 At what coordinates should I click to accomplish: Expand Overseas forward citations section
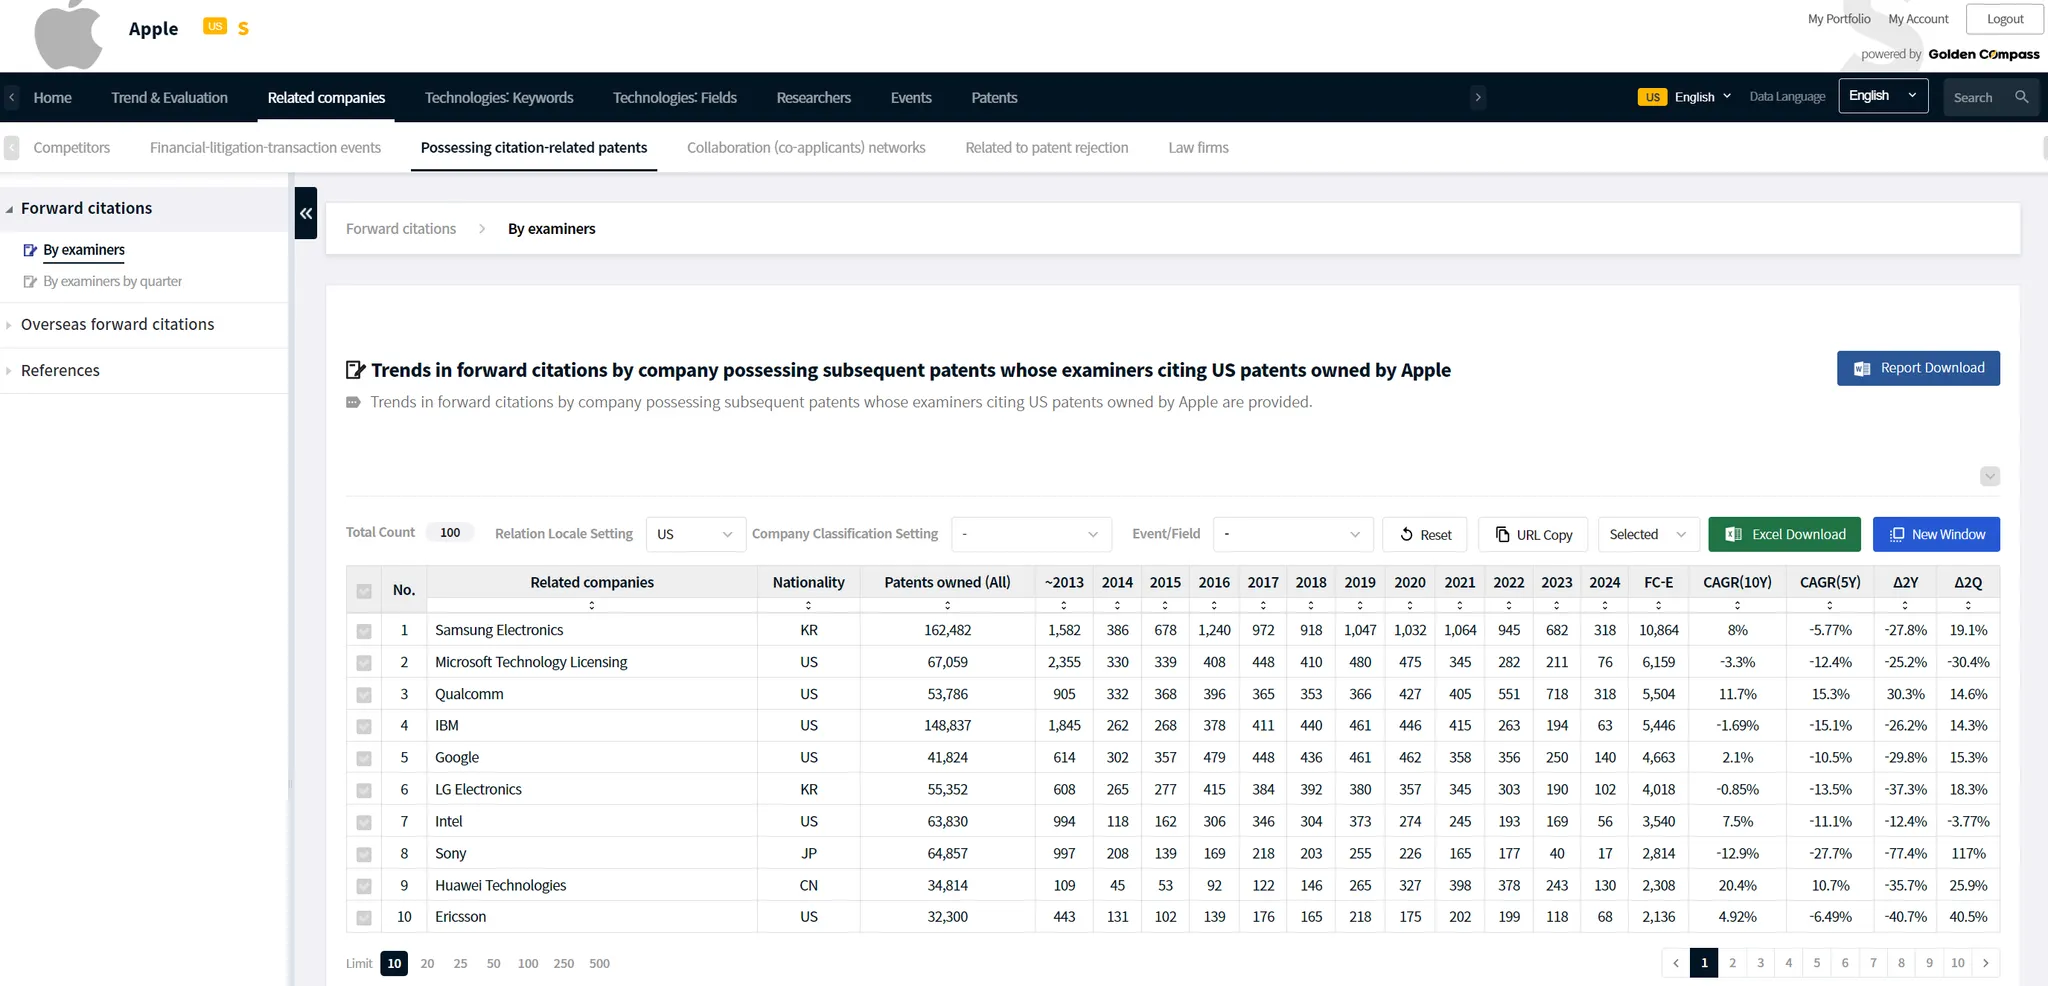[x=117, y=324]
